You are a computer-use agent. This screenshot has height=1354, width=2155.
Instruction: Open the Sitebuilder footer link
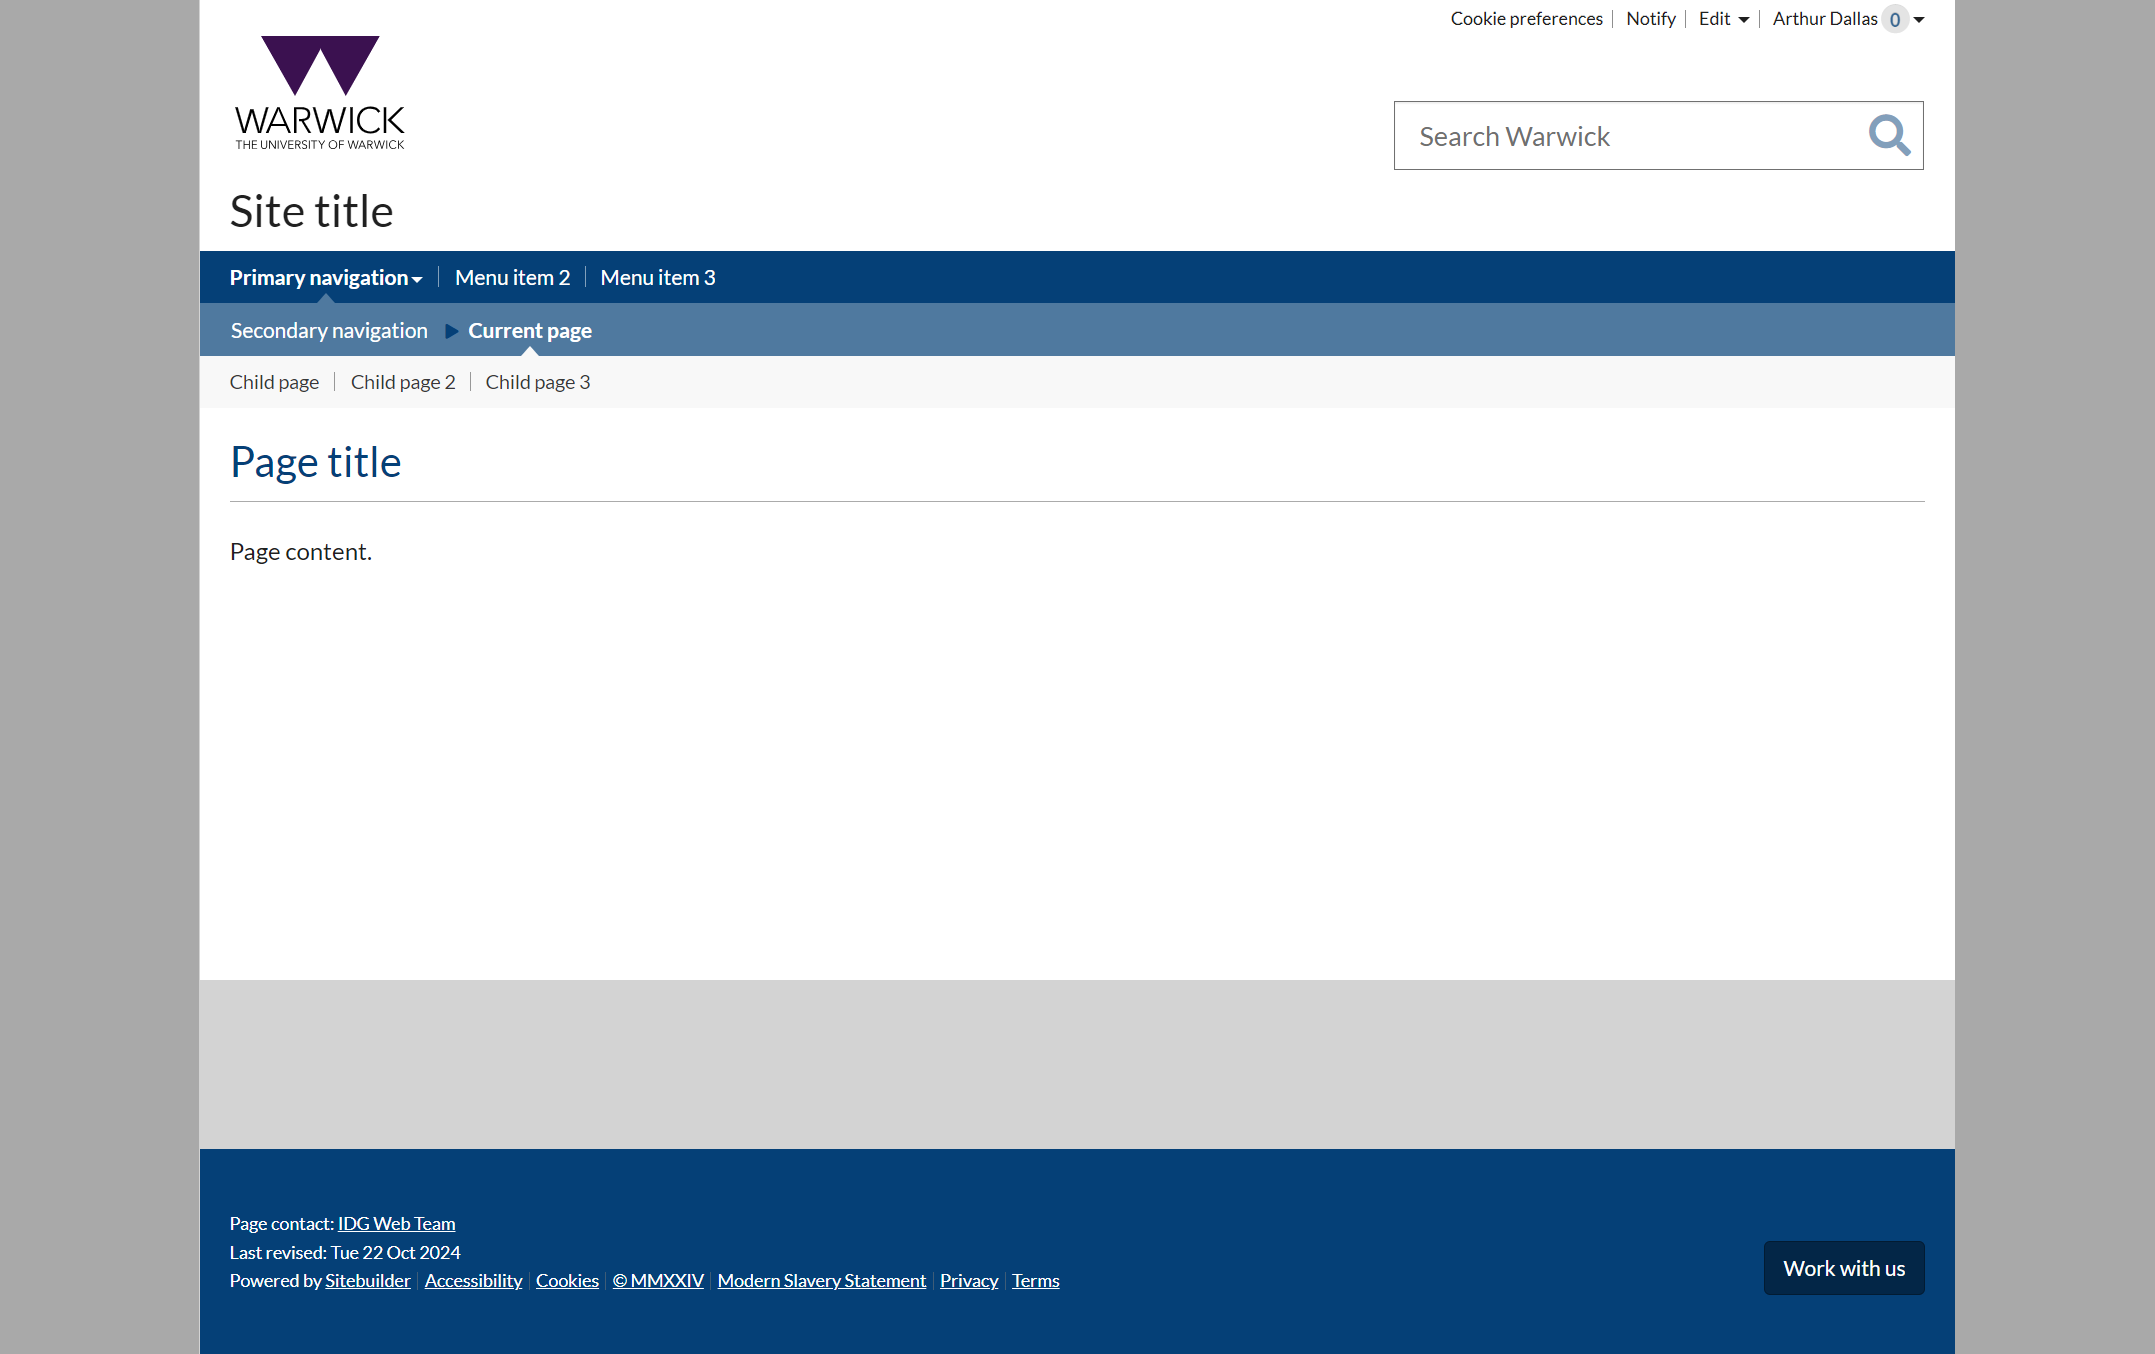tap(367, 1280)
